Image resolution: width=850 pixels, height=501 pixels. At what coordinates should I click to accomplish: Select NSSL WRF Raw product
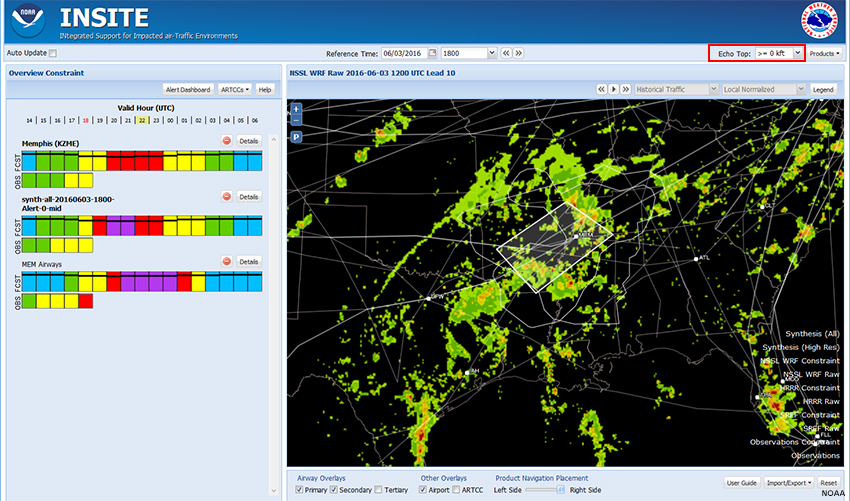(812, 375)
